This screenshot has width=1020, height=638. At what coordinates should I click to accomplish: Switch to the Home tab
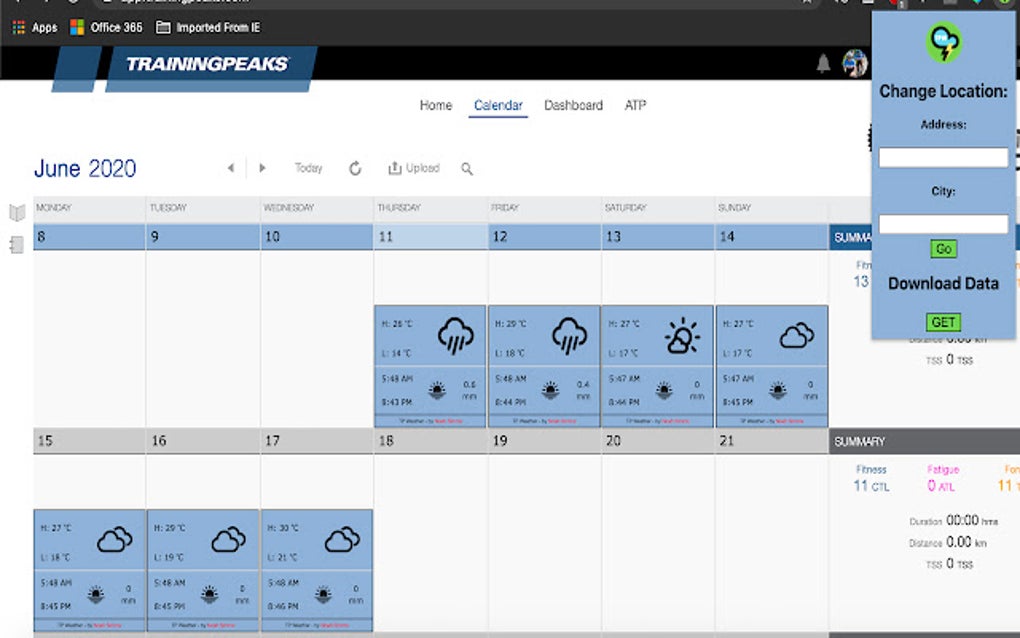435,105
